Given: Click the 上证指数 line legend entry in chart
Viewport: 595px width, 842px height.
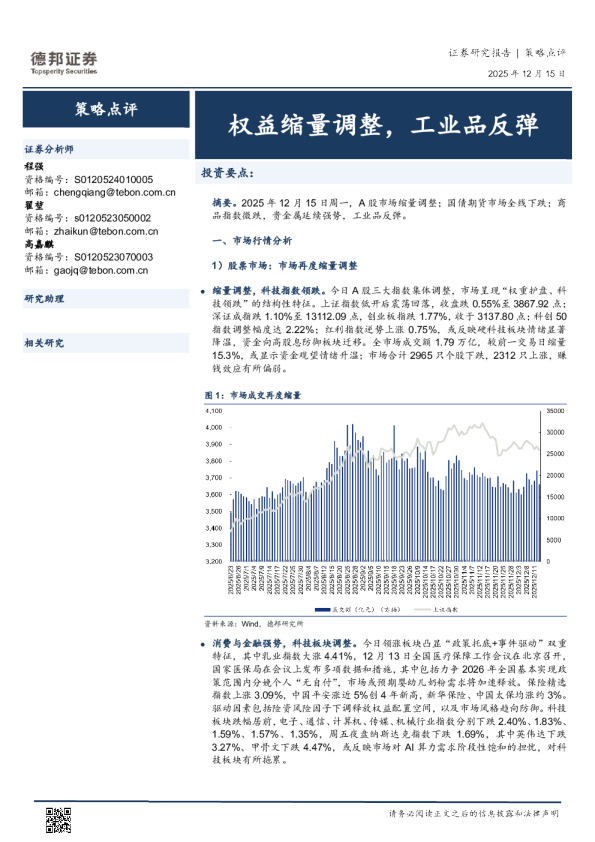Looking at the screenshot, I should [x=437, y=609].
